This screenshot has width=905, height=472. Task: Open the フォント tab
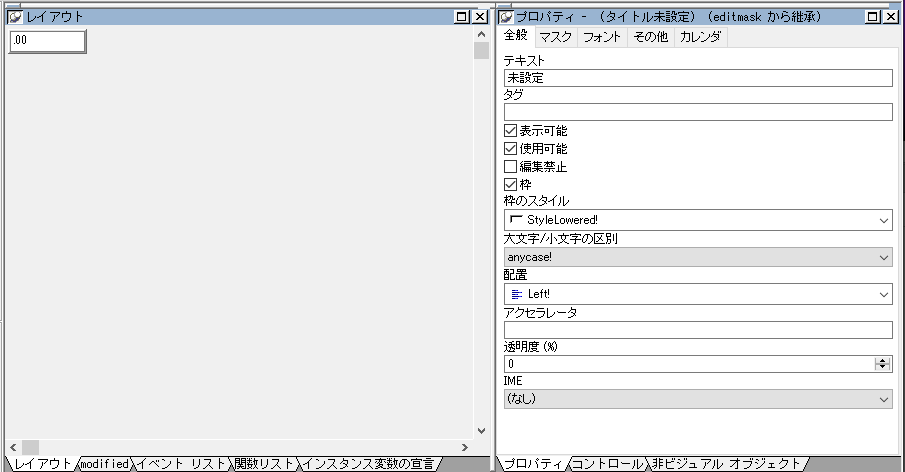click(x=601, y=37)
